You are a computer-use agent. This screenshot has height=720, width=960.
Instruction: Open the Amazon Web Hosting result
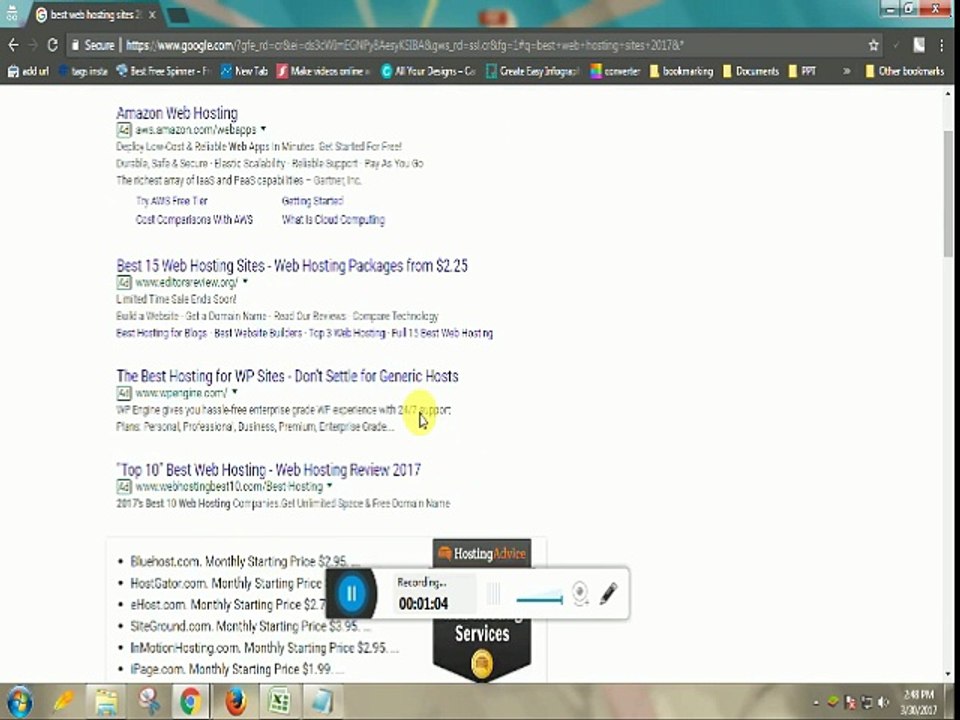177,113
